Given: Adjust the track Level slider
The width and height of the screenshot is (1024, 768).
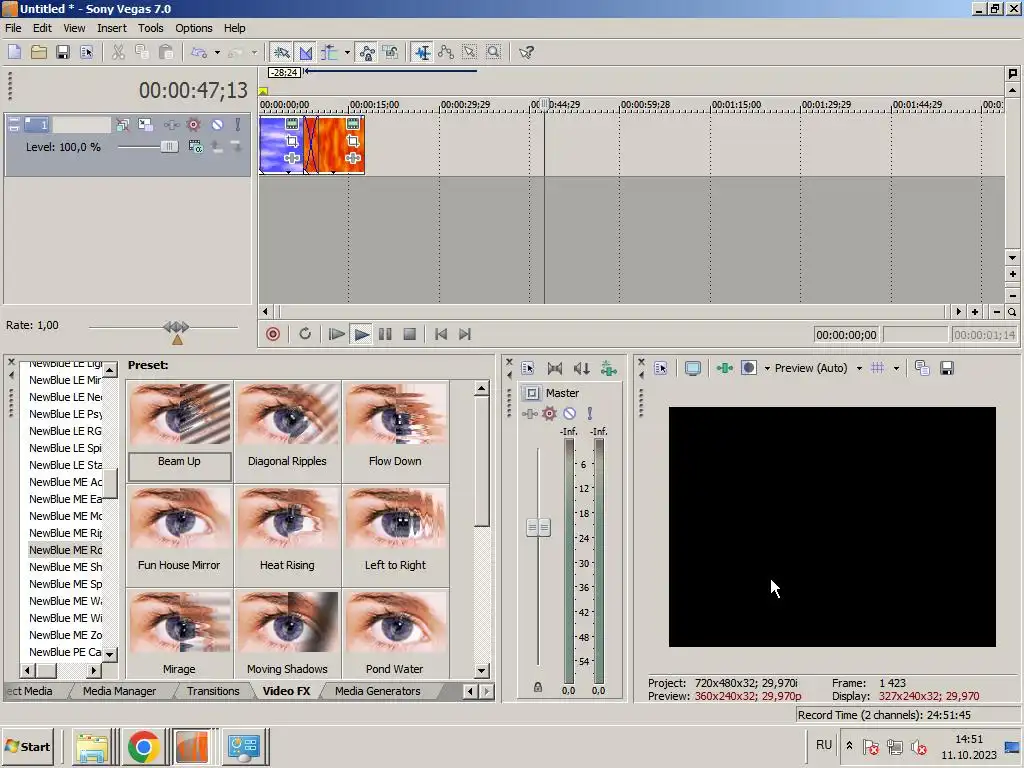Looking at the screenshot, I should click(169, 147).
